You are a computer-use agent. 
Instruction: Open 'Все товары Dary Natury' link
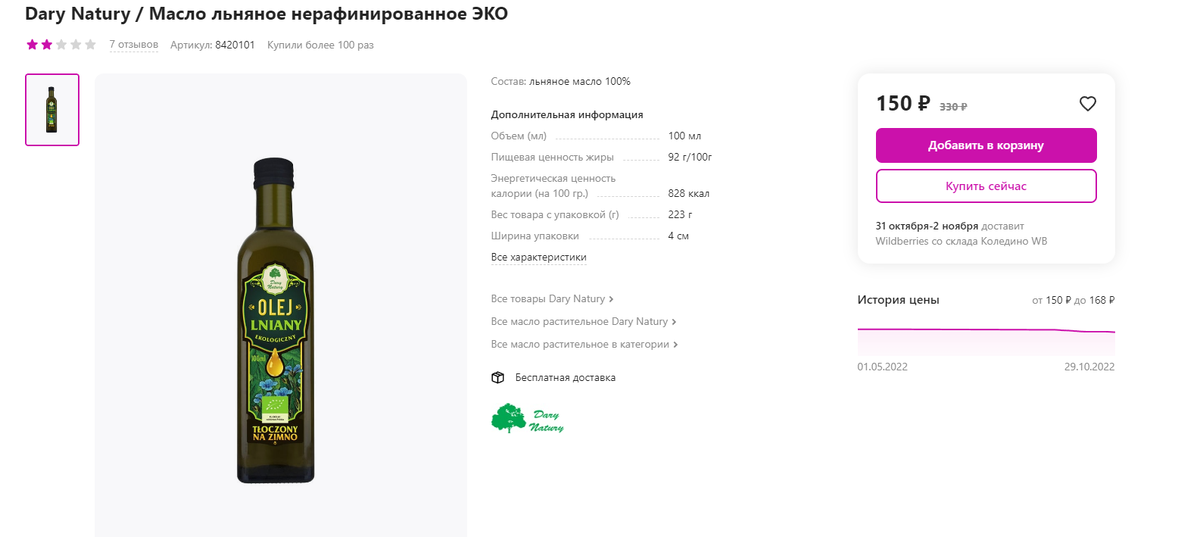click(552, 299)
